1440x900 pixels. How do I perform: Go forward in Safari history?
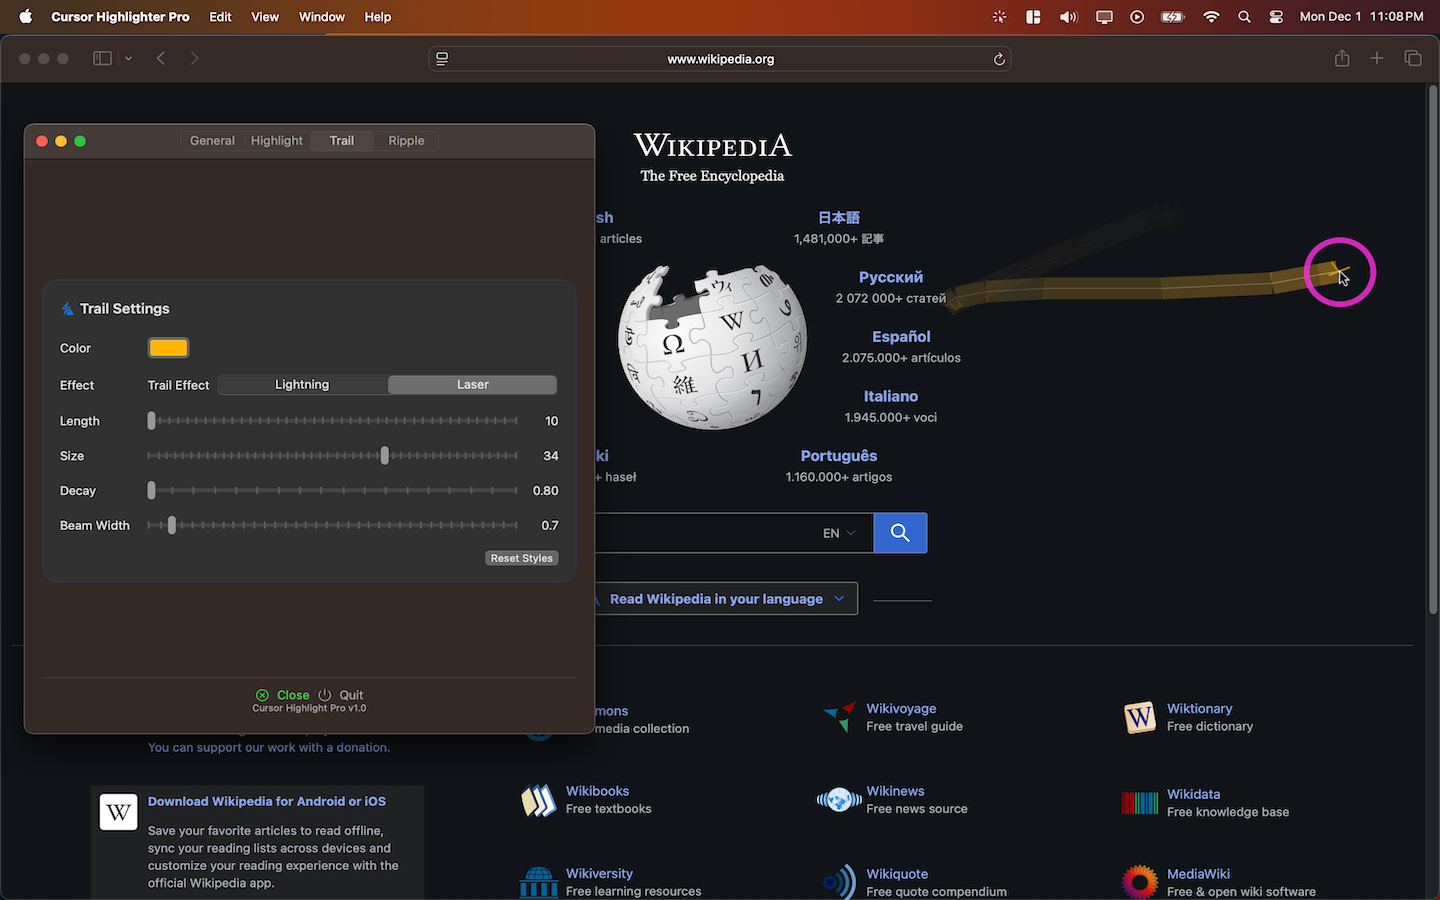pos(194,58)
